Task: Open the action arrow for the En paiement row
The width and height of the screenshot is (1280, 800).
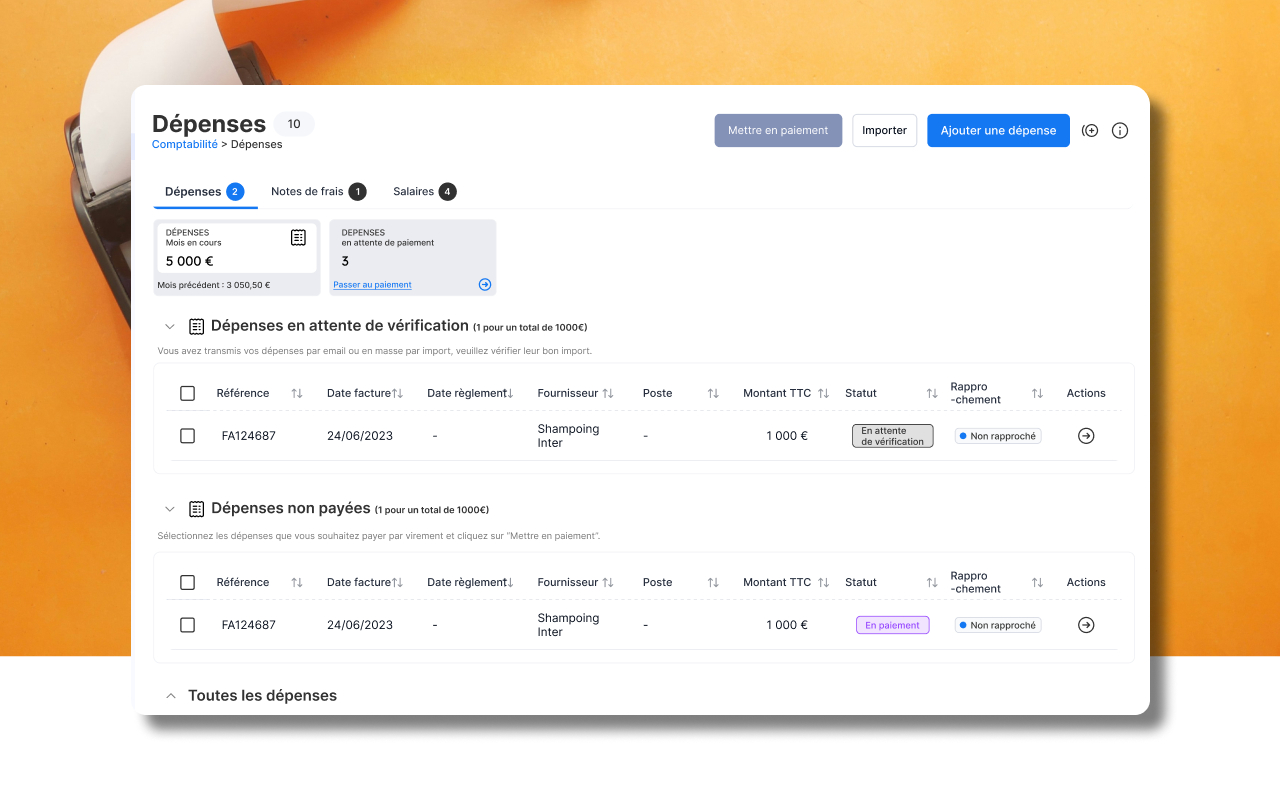Action: [1086, 625]
